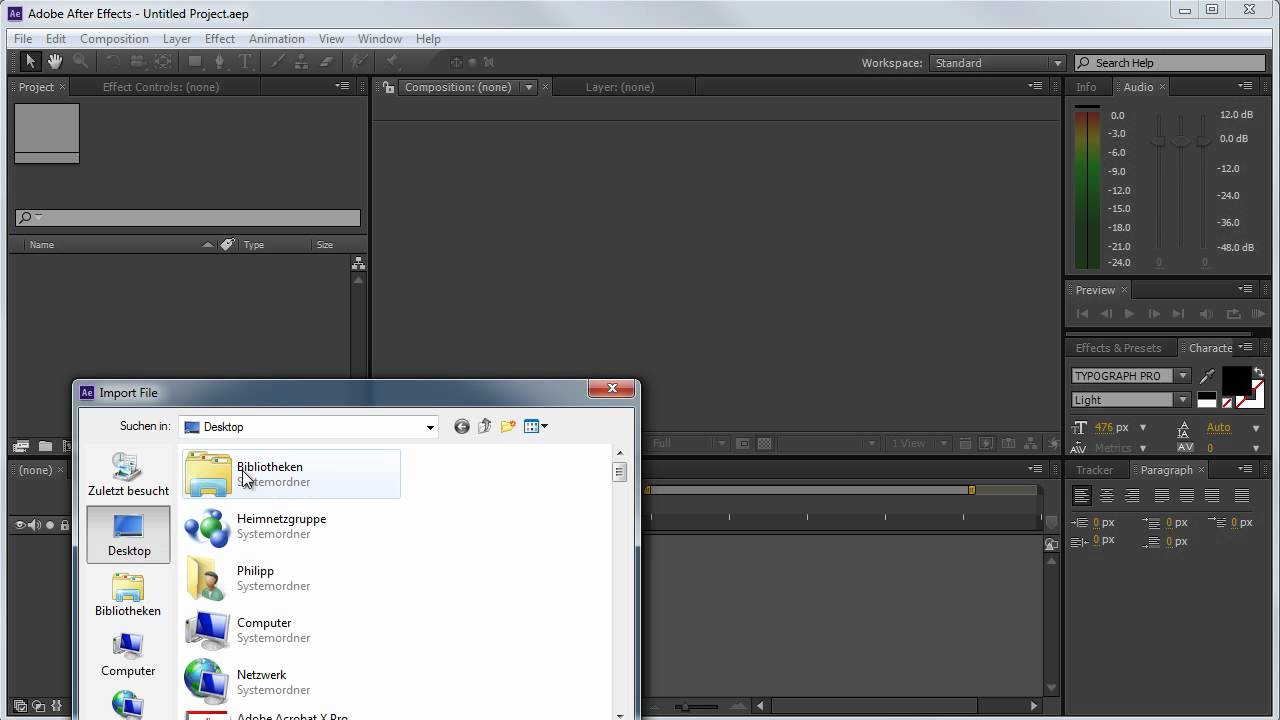Select the Clone Stamp tool
Screen dimensions: 1280x720
click(x=302, y=62)
